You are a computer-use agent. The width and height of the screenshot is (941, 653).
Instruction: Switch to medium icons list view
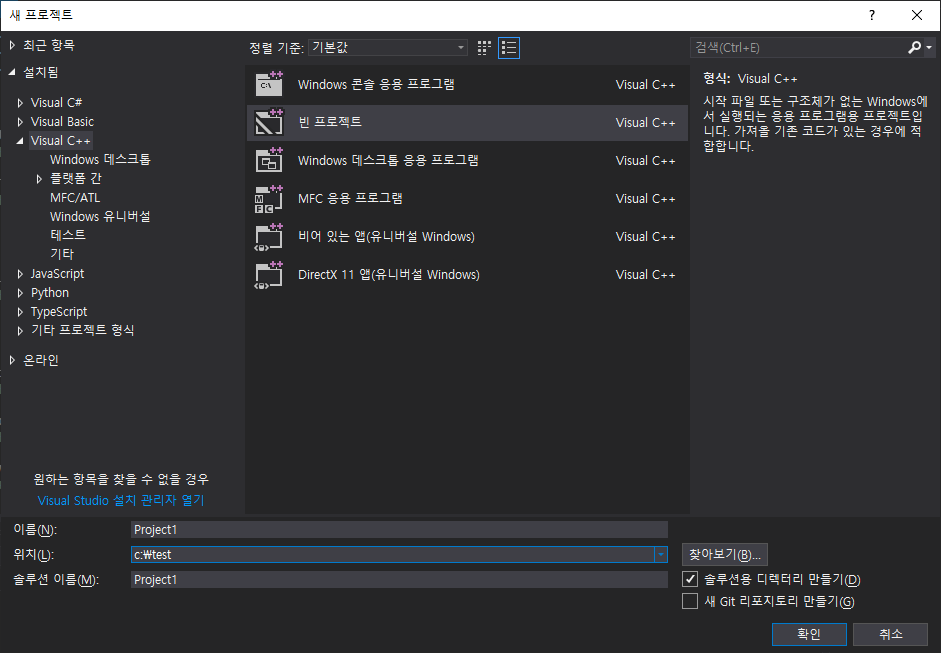509,48
